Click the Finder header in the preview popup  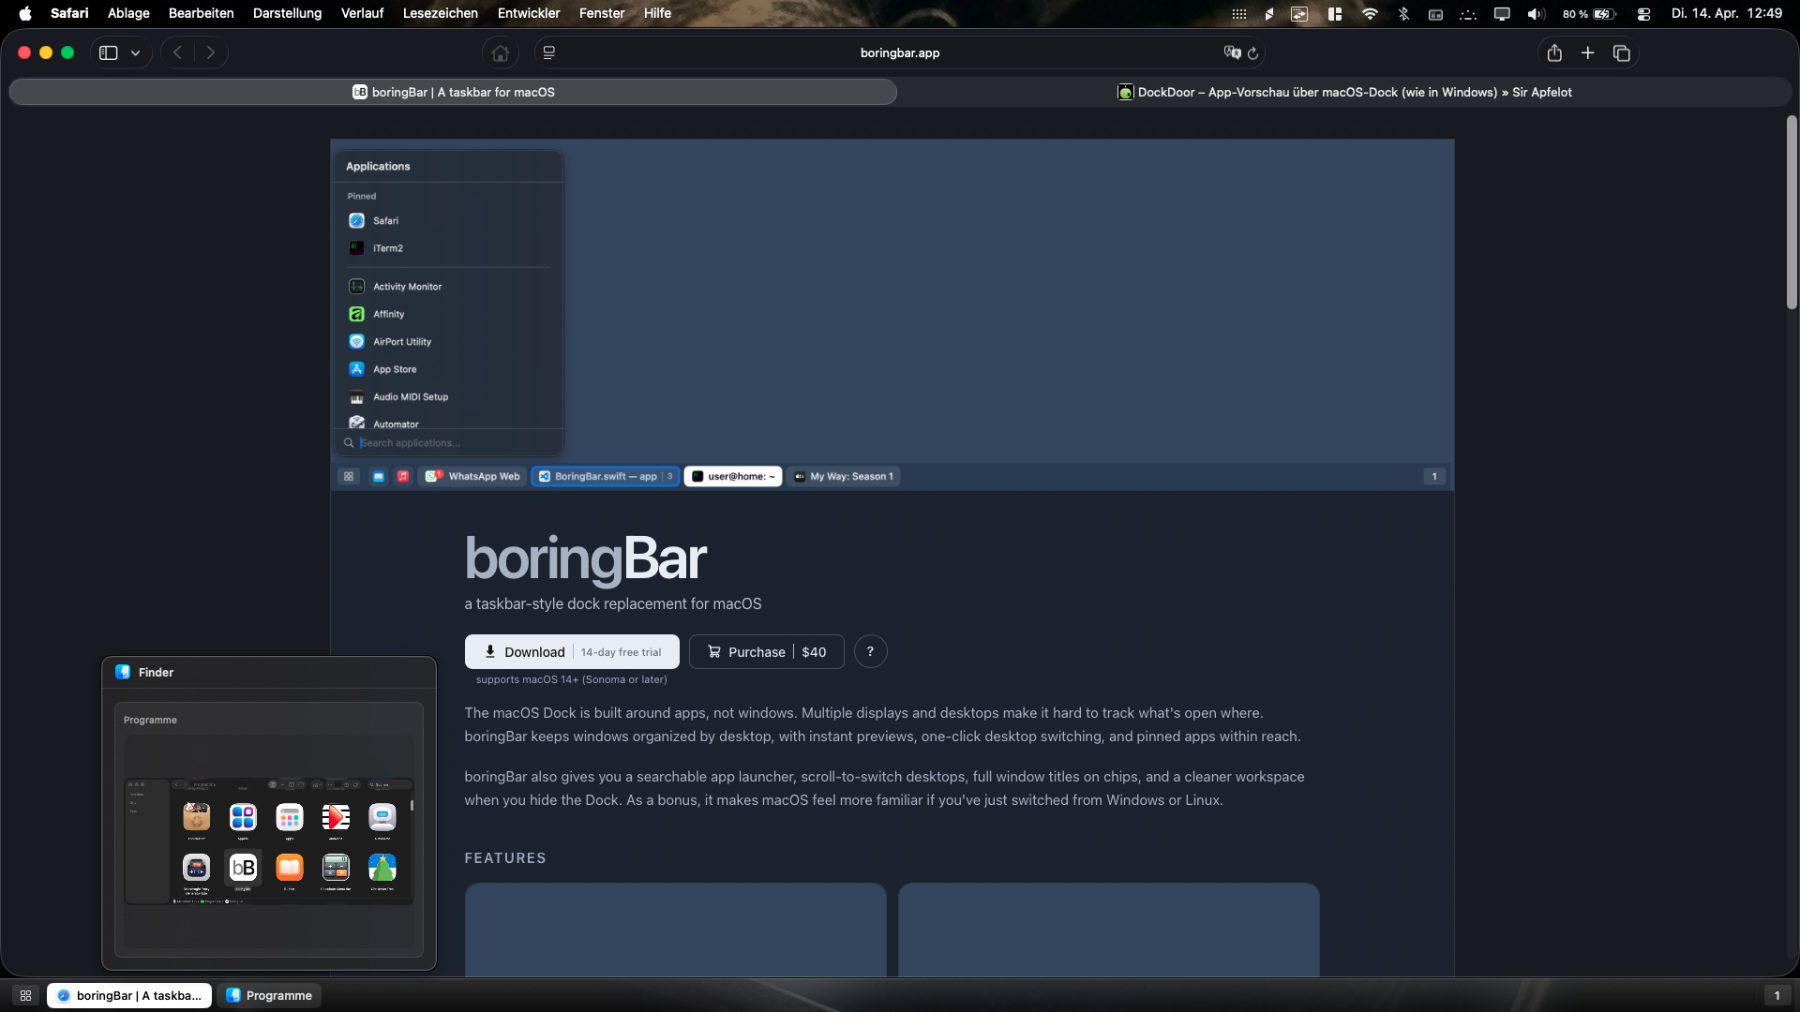tap(269, 673)
